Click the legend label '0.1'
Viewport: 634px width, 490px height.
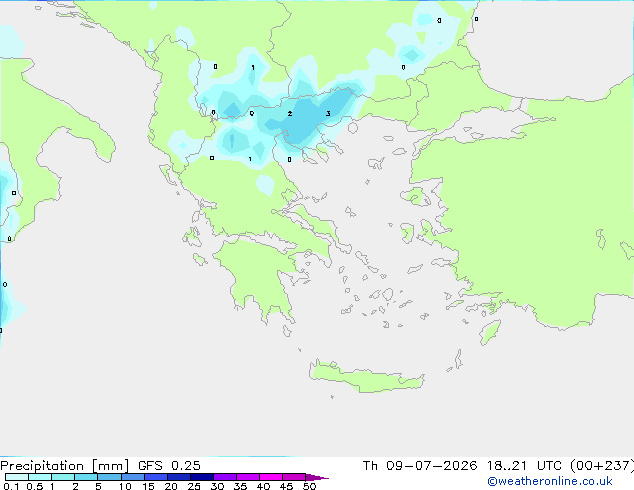coord(11,486)
